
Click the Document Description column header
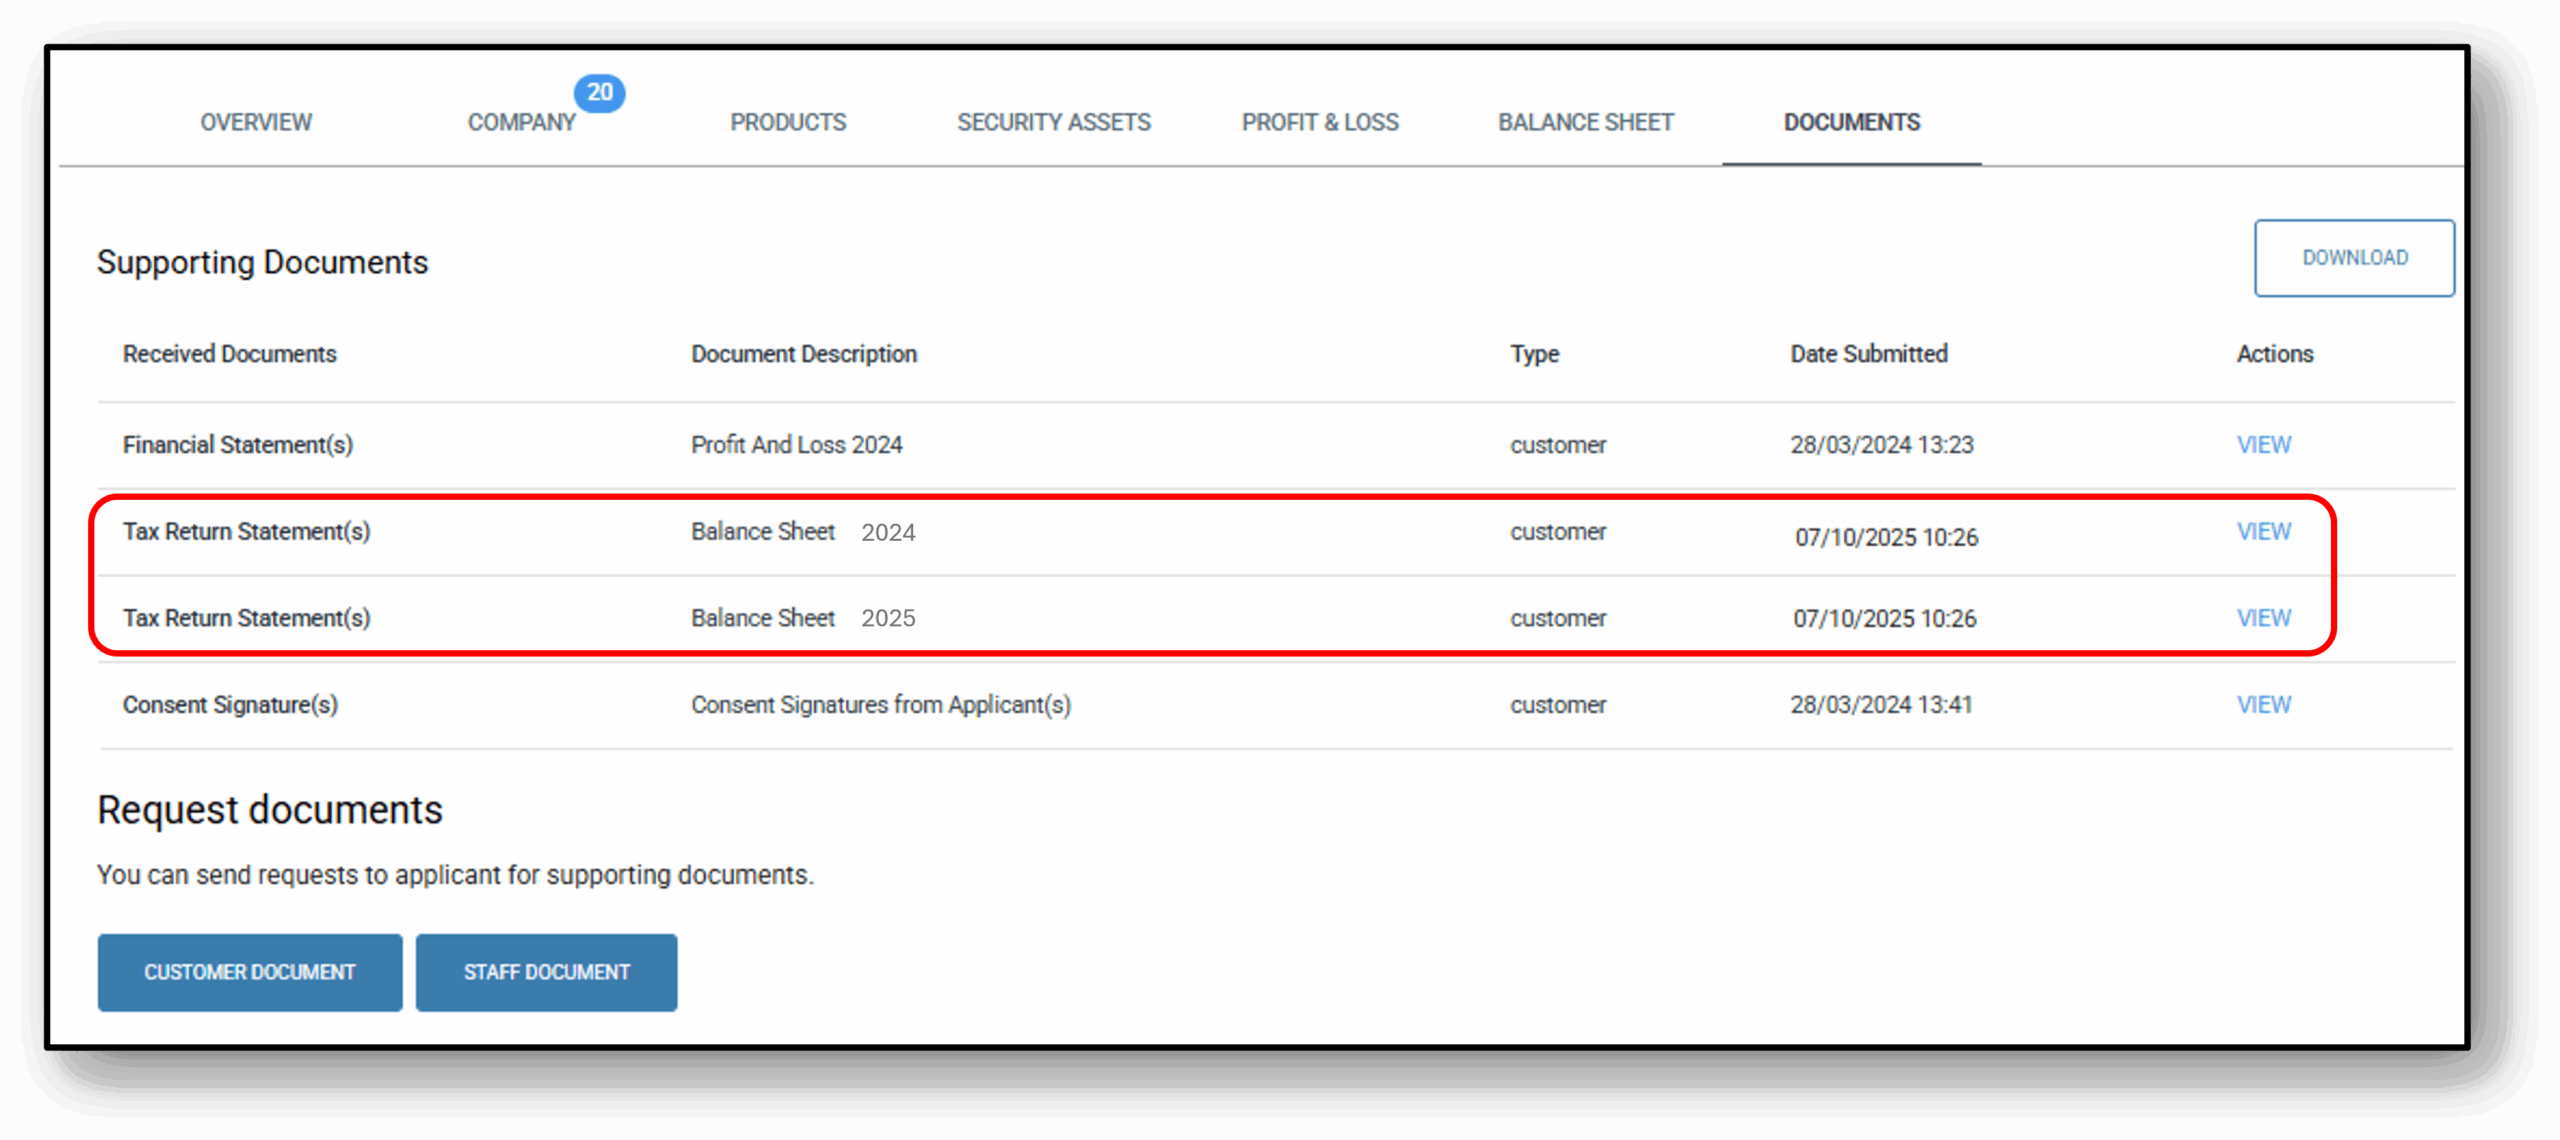(803, 354)
